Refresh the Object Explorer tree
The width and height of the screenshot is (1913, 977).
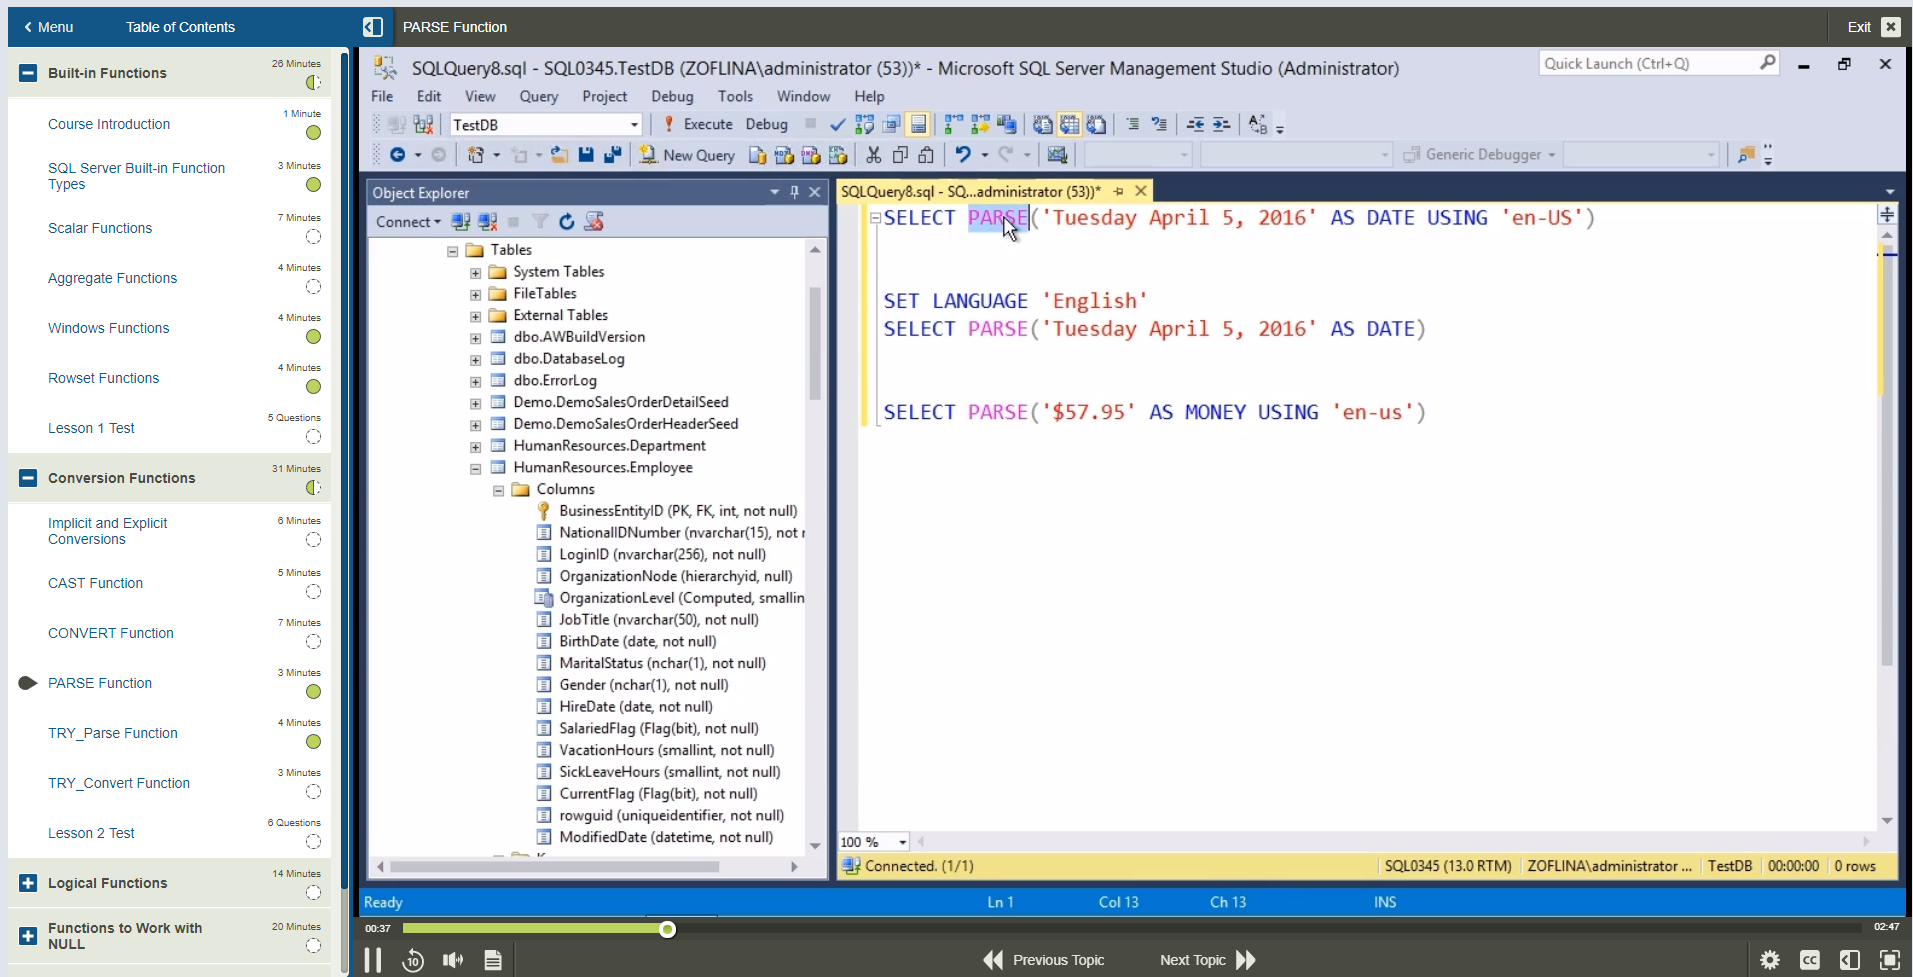[x=567, y=221]
